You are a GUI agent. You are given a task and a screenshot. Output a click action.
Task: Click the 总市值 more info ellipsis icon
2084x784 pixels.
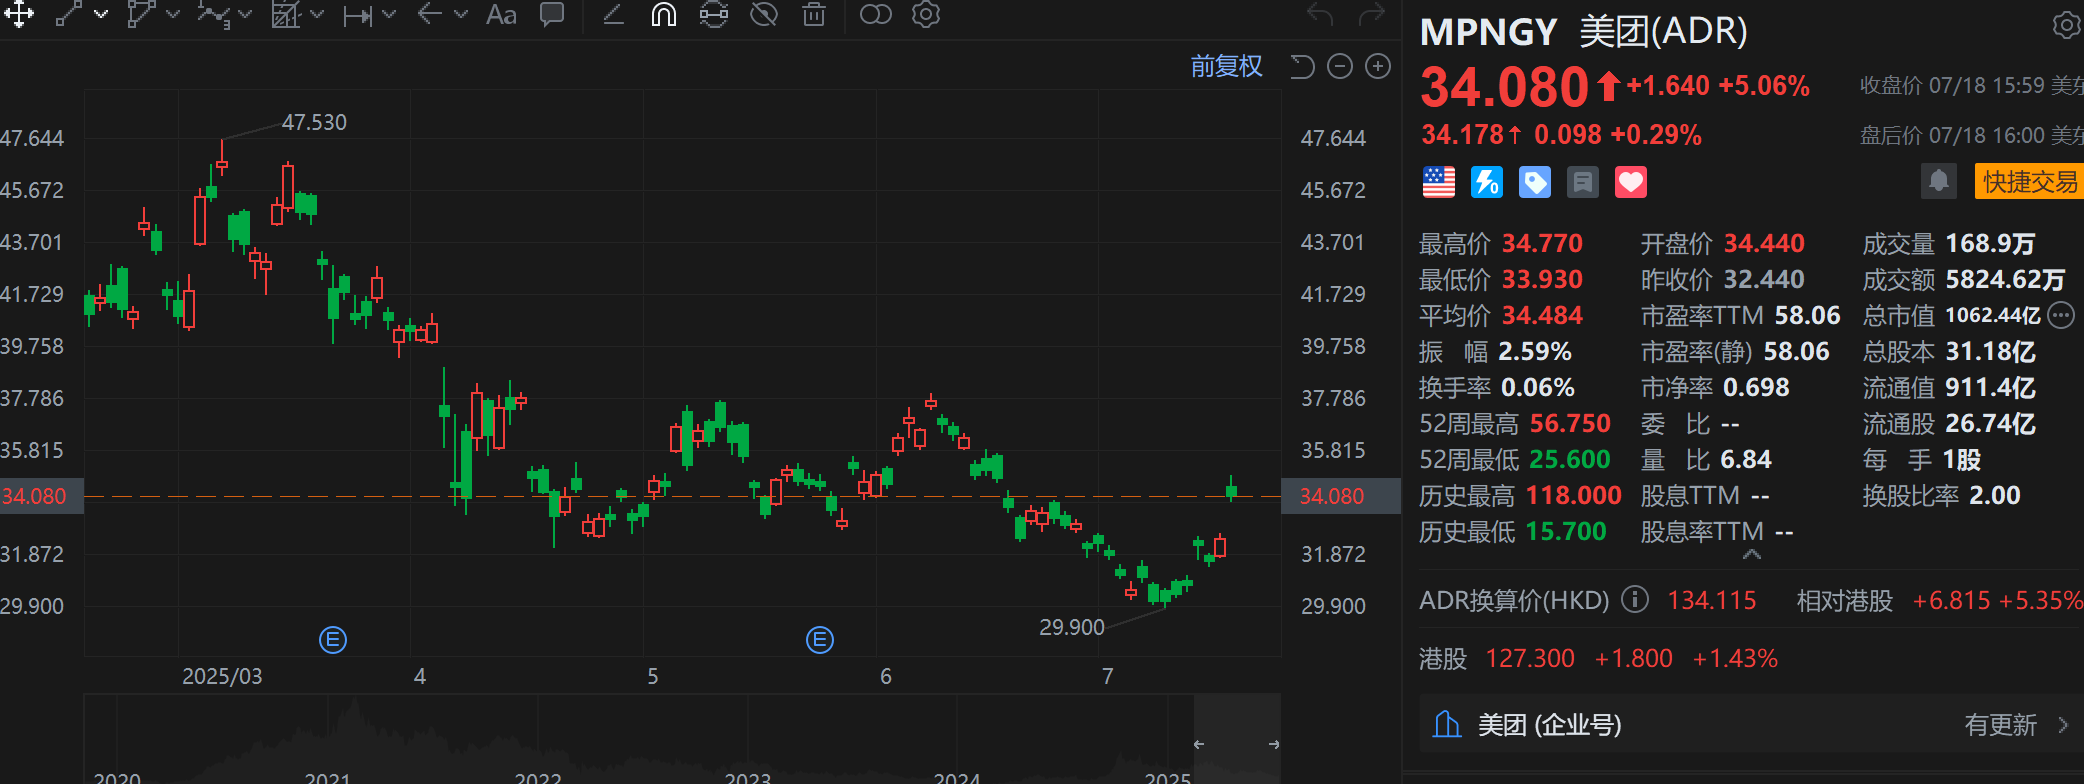coord(2061,316)
